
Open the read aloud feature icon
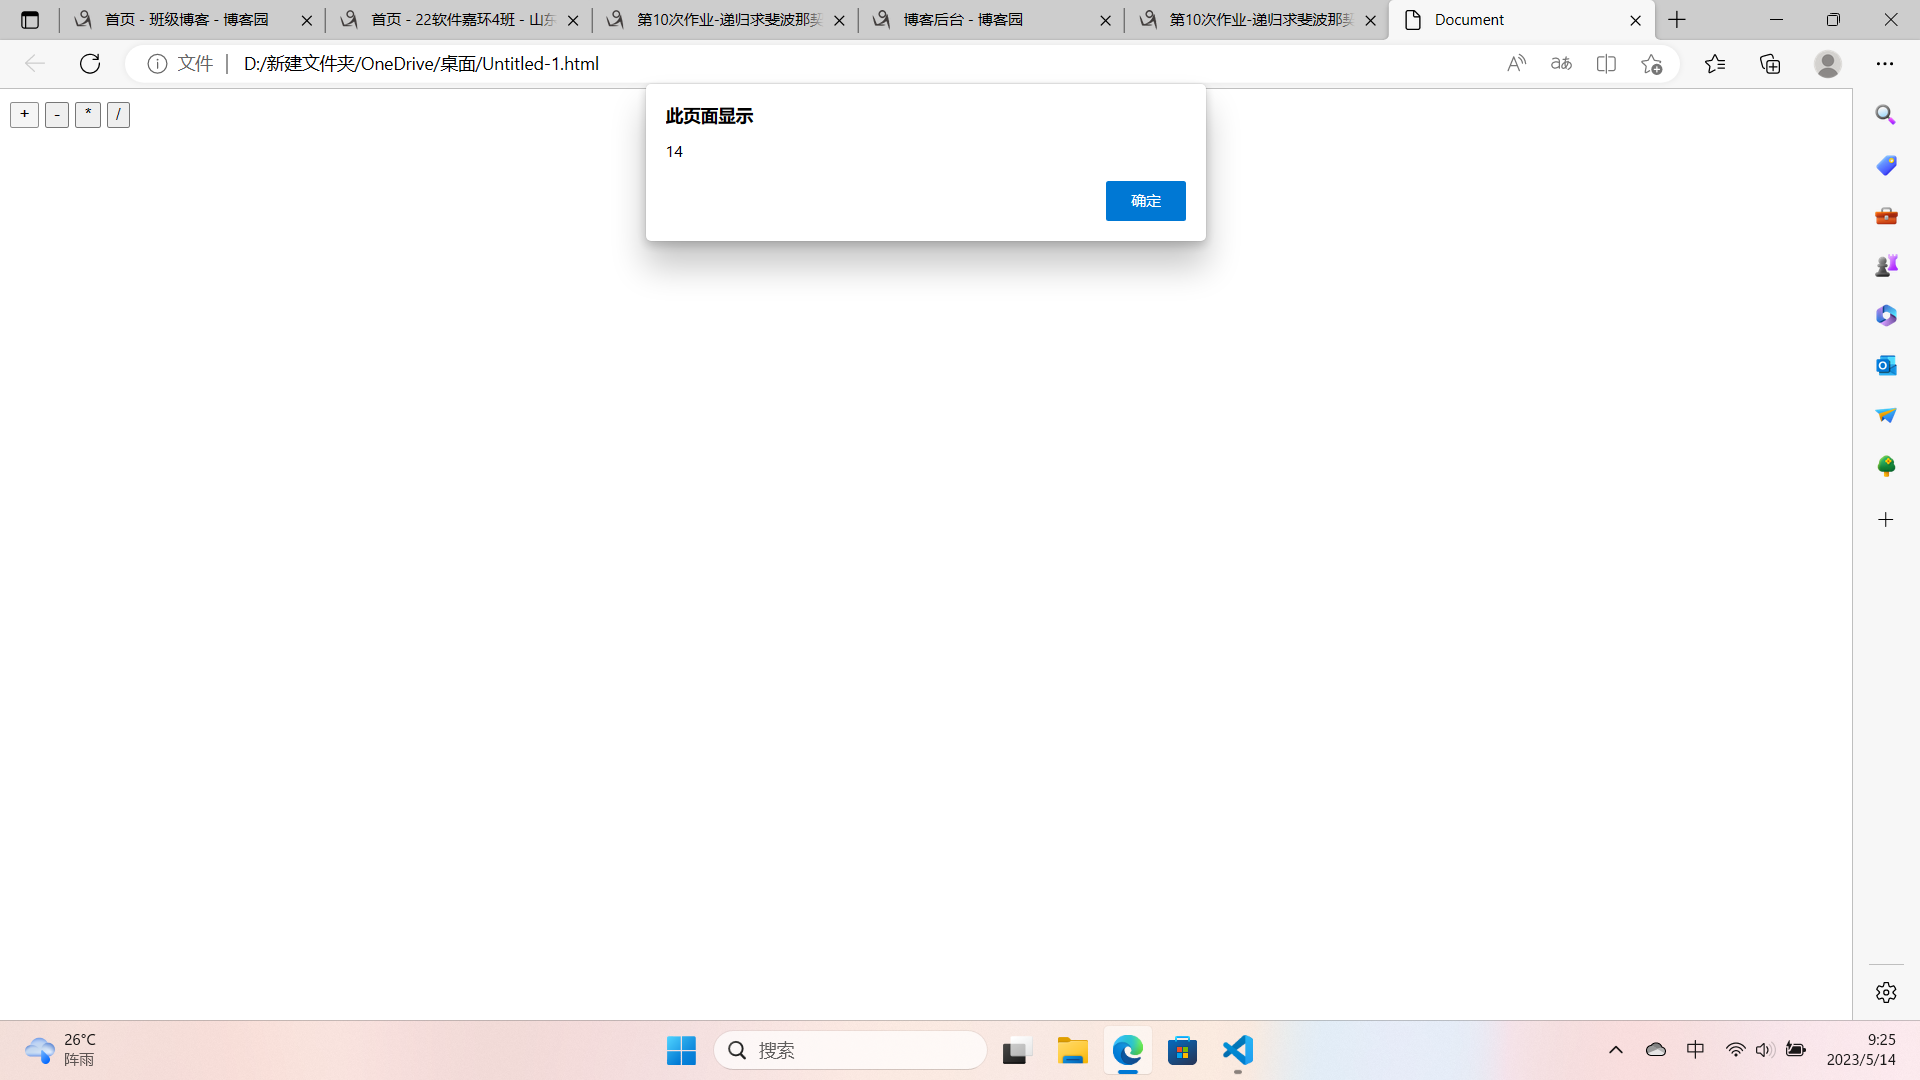point(1516,64)
